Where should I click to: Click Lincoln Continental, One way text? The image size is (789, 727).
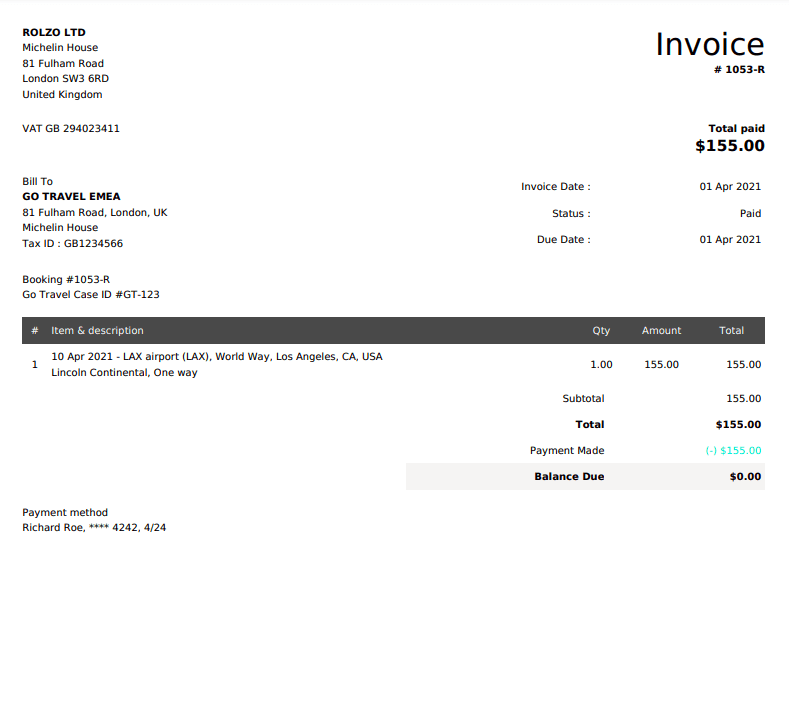point(124,373)
